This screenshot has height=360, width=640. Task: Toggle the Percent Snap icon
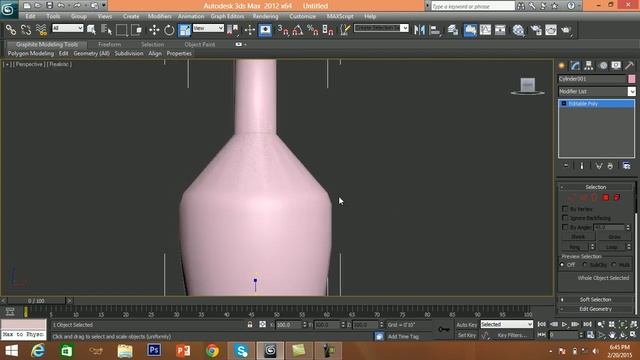[313, 30]
